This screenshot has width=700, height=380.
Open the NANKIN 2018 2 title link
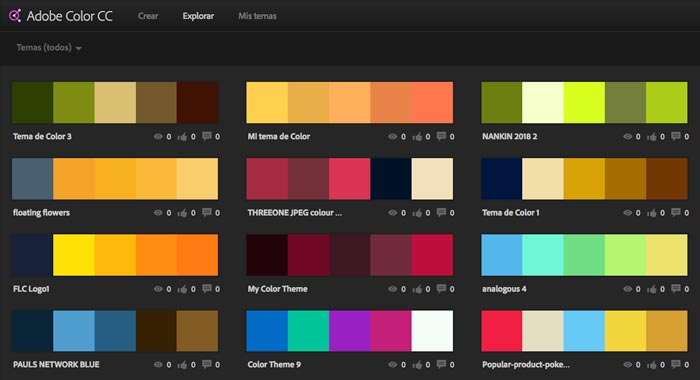click(509, 137)
